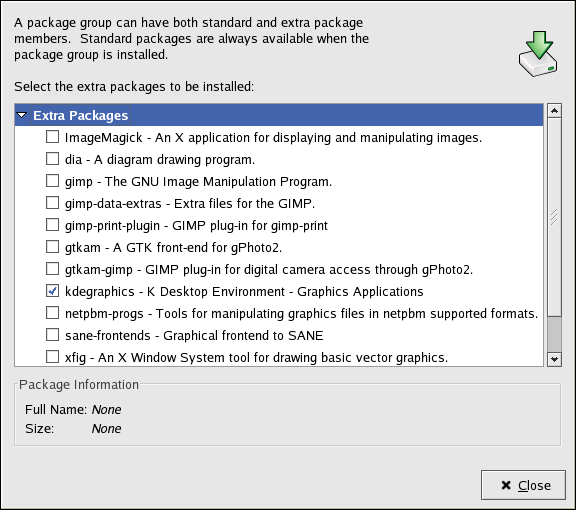Uncheck the kdegraphics package checkbox
This screenshot has height=510, width=576.
click(x=53, y=291)
